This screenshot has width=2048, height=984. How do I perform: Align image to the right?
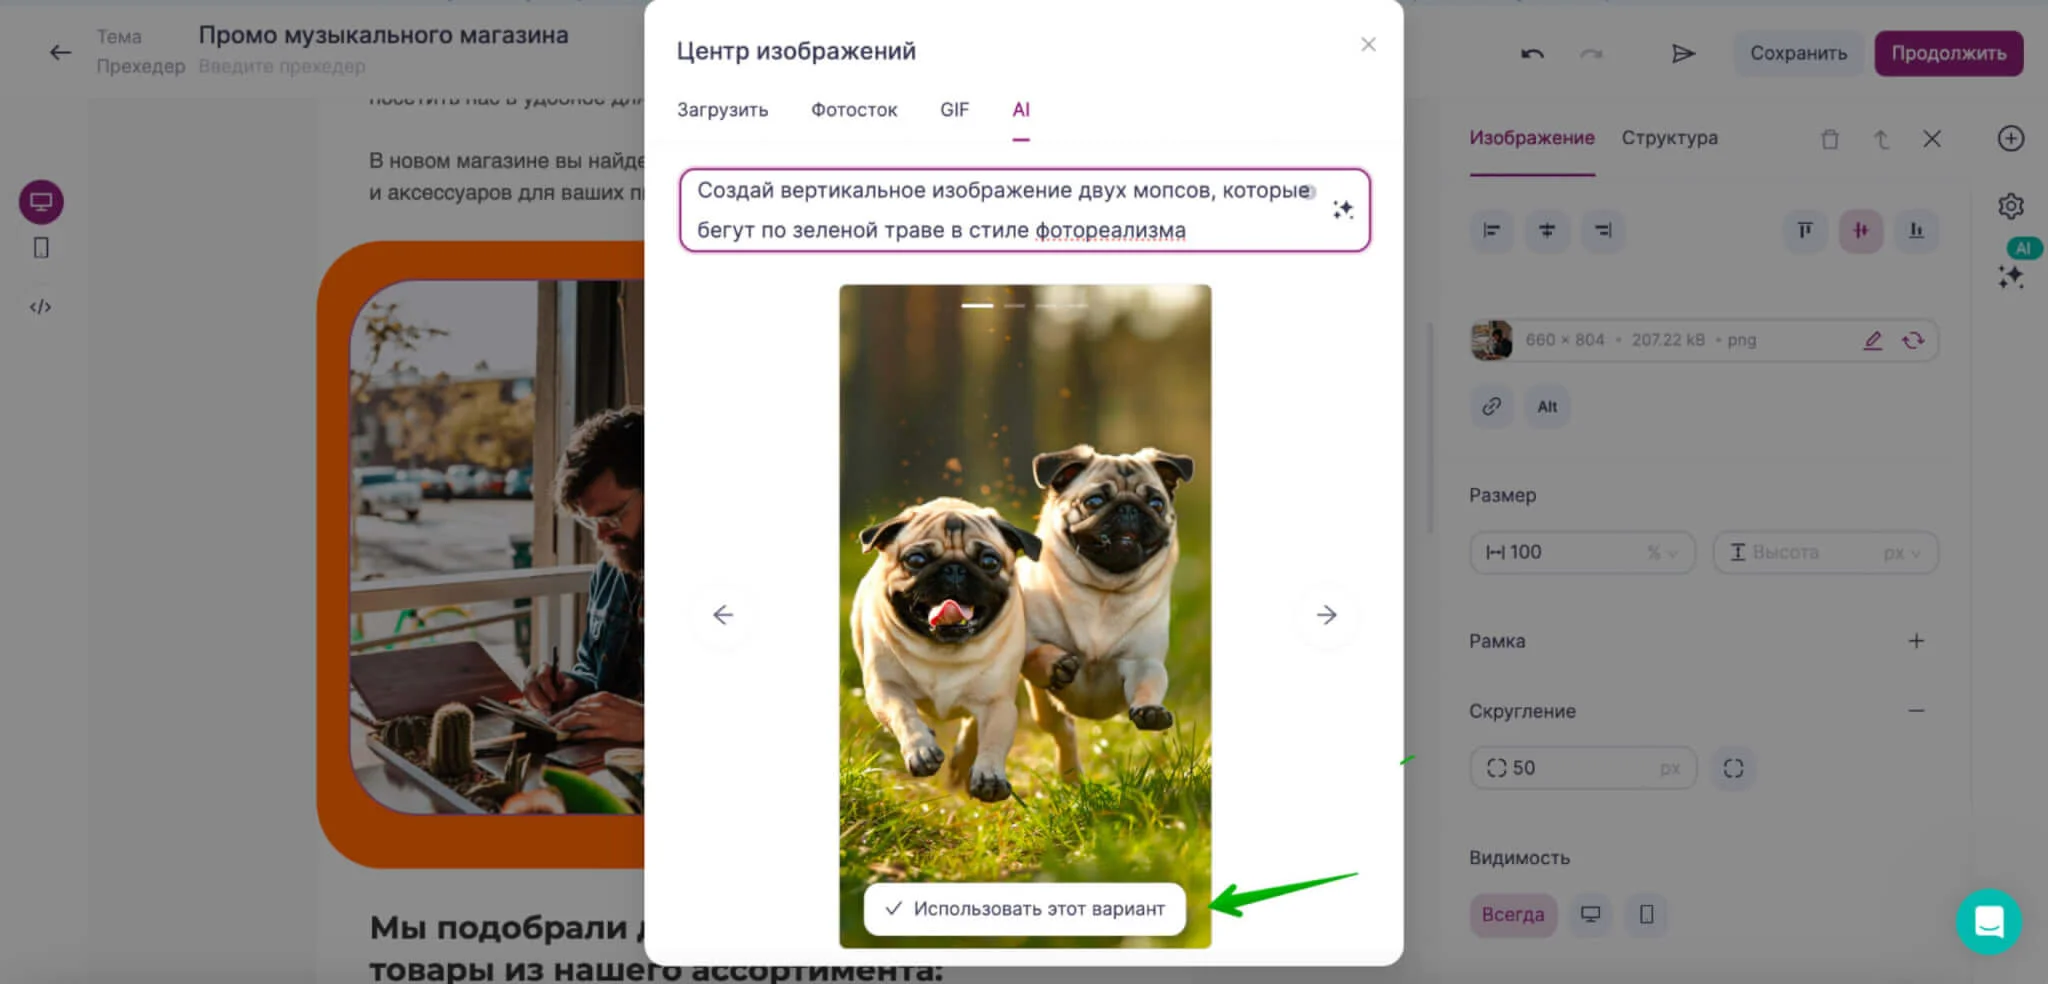click(1603, 231)
